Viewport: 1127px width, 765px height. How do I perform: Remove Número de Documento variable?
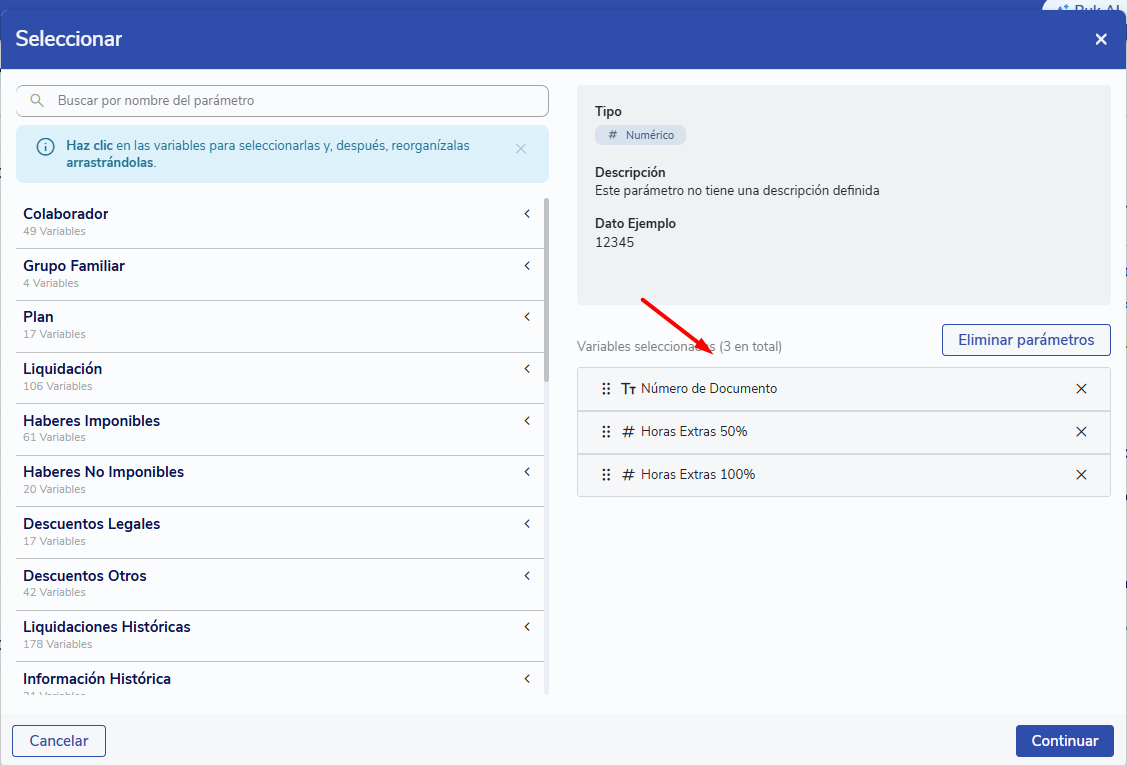pyautogui.click(x=1081, y=389)
